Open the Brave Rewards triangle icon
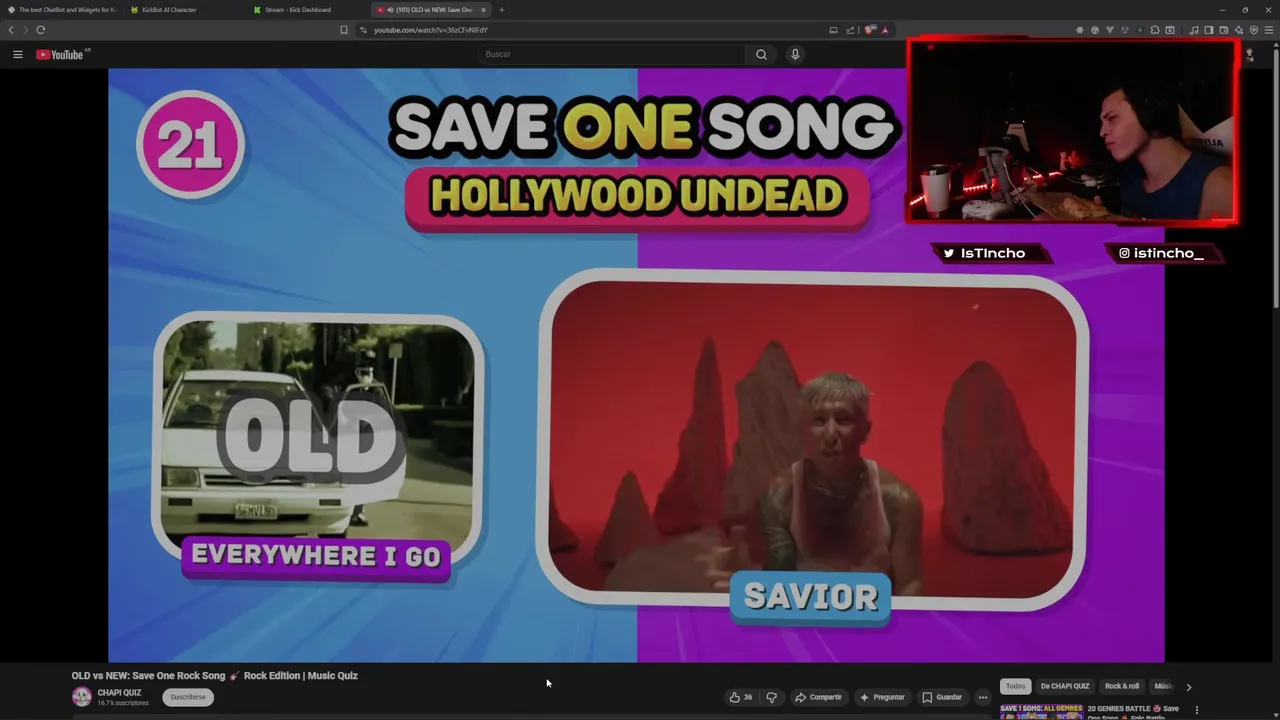Viewport: 1280px width, 720px height. (885, 30)
